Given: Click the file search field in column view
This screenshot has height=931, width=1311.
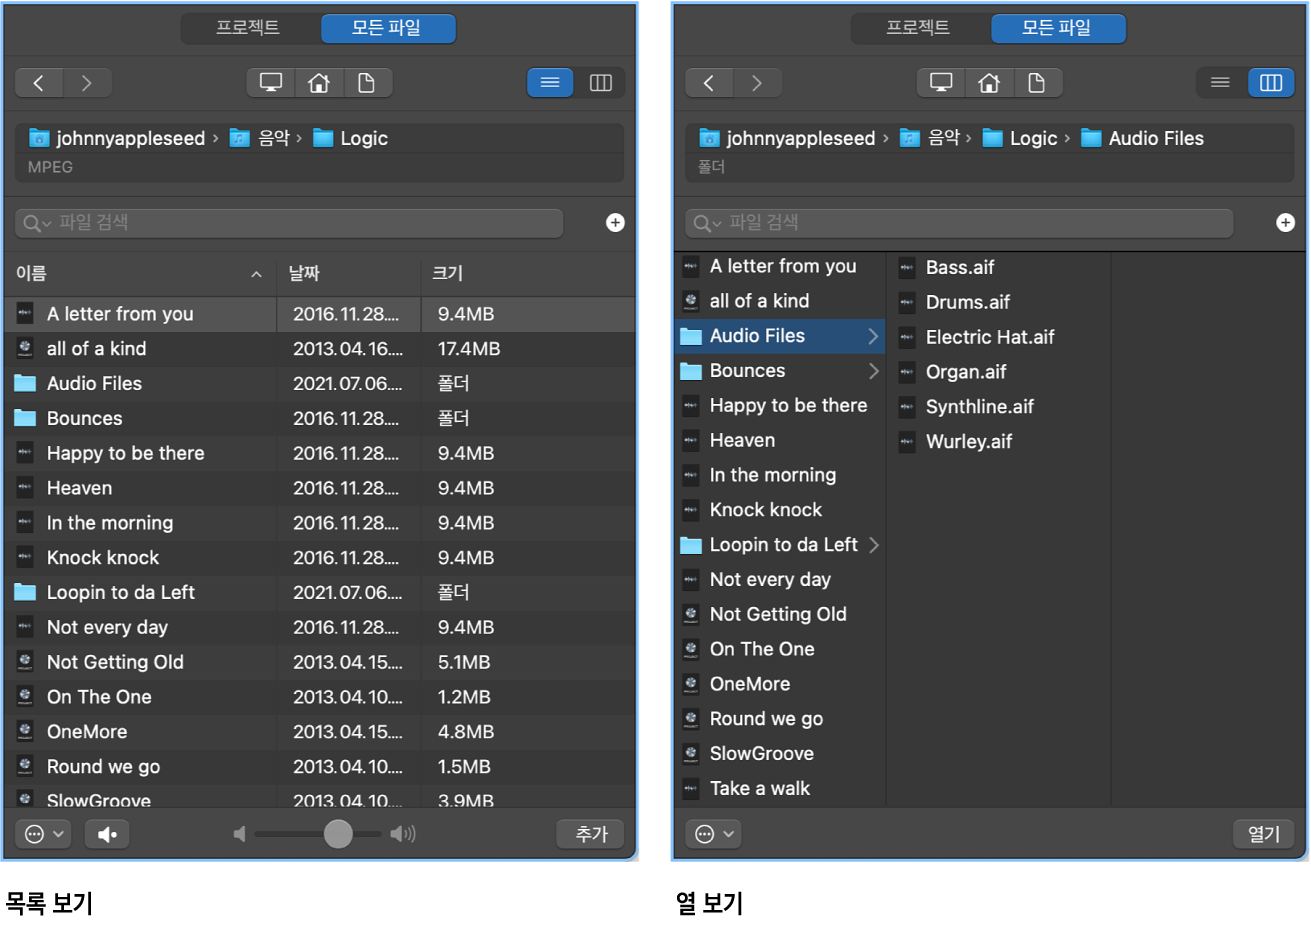Looking at the screenshot, I should coord(959,223).
